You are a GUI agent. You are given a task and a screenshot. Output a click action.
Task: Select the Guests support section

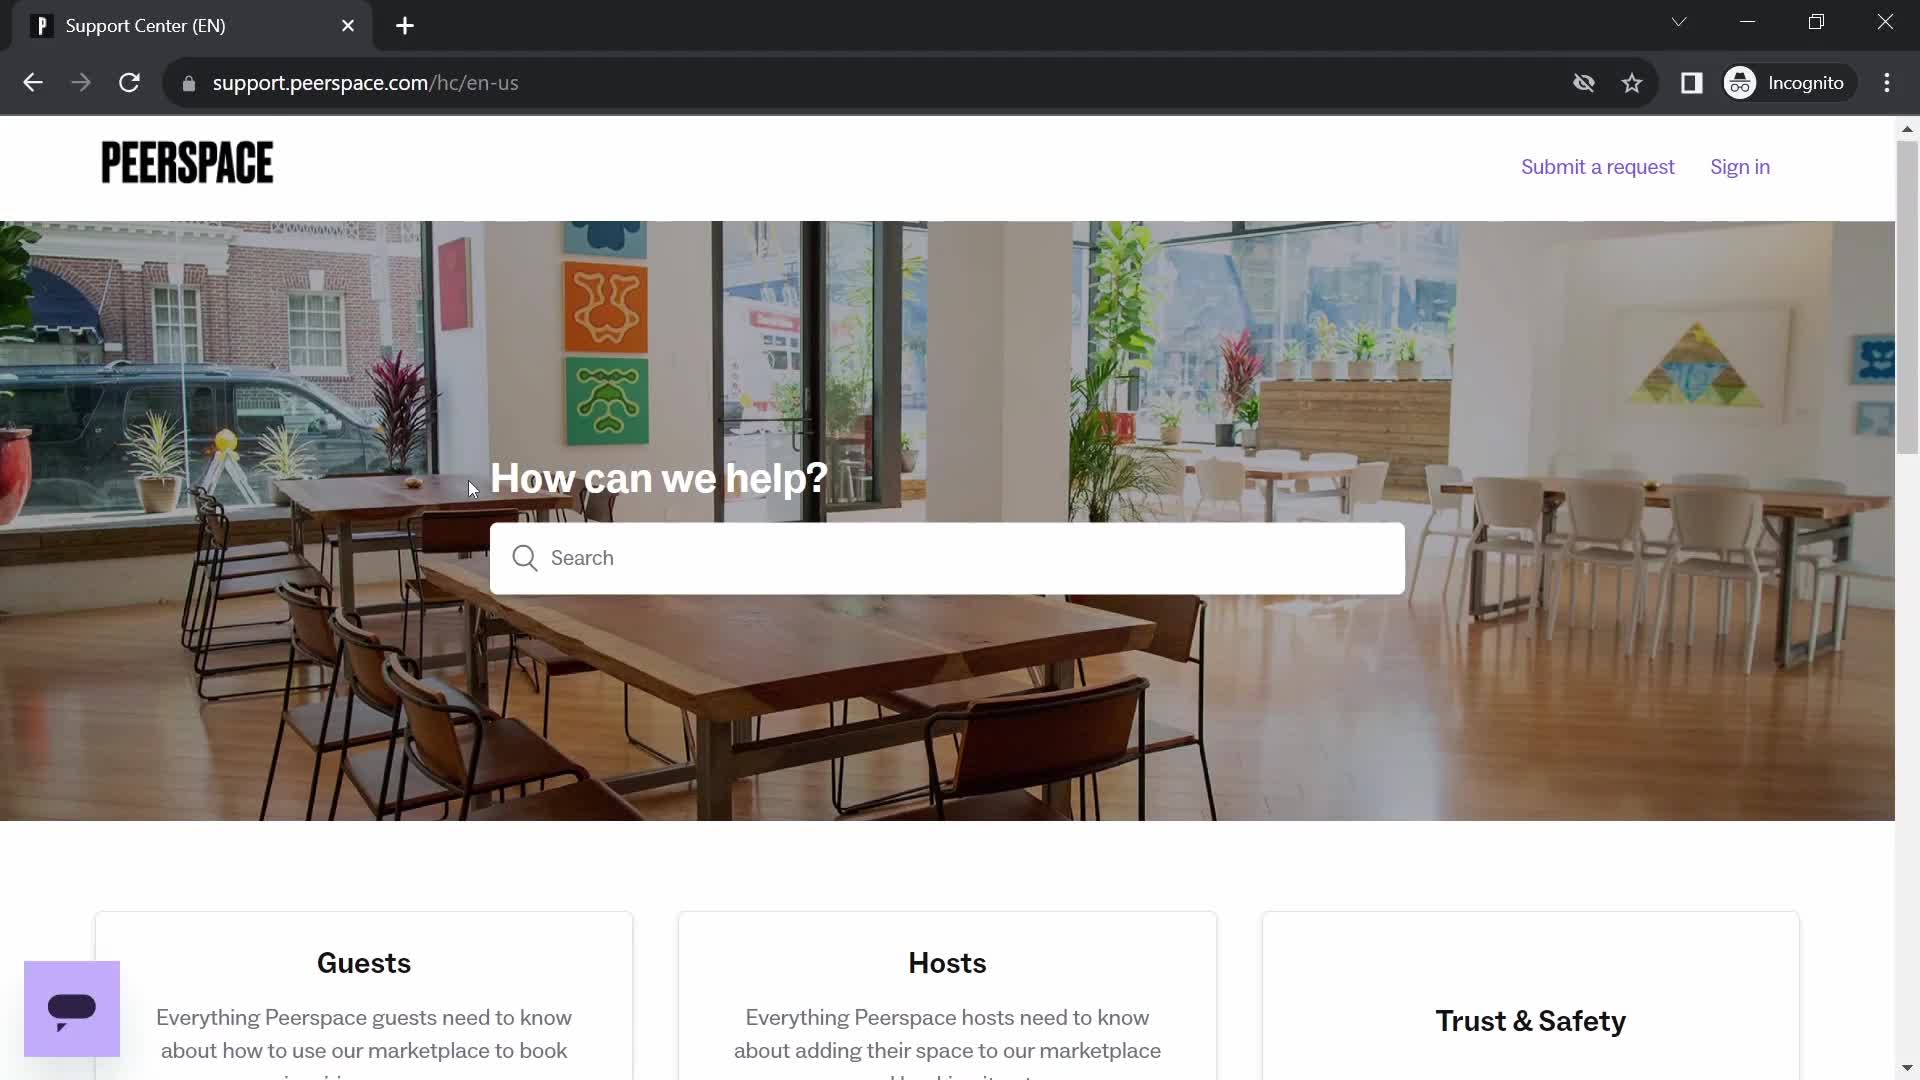364,961
